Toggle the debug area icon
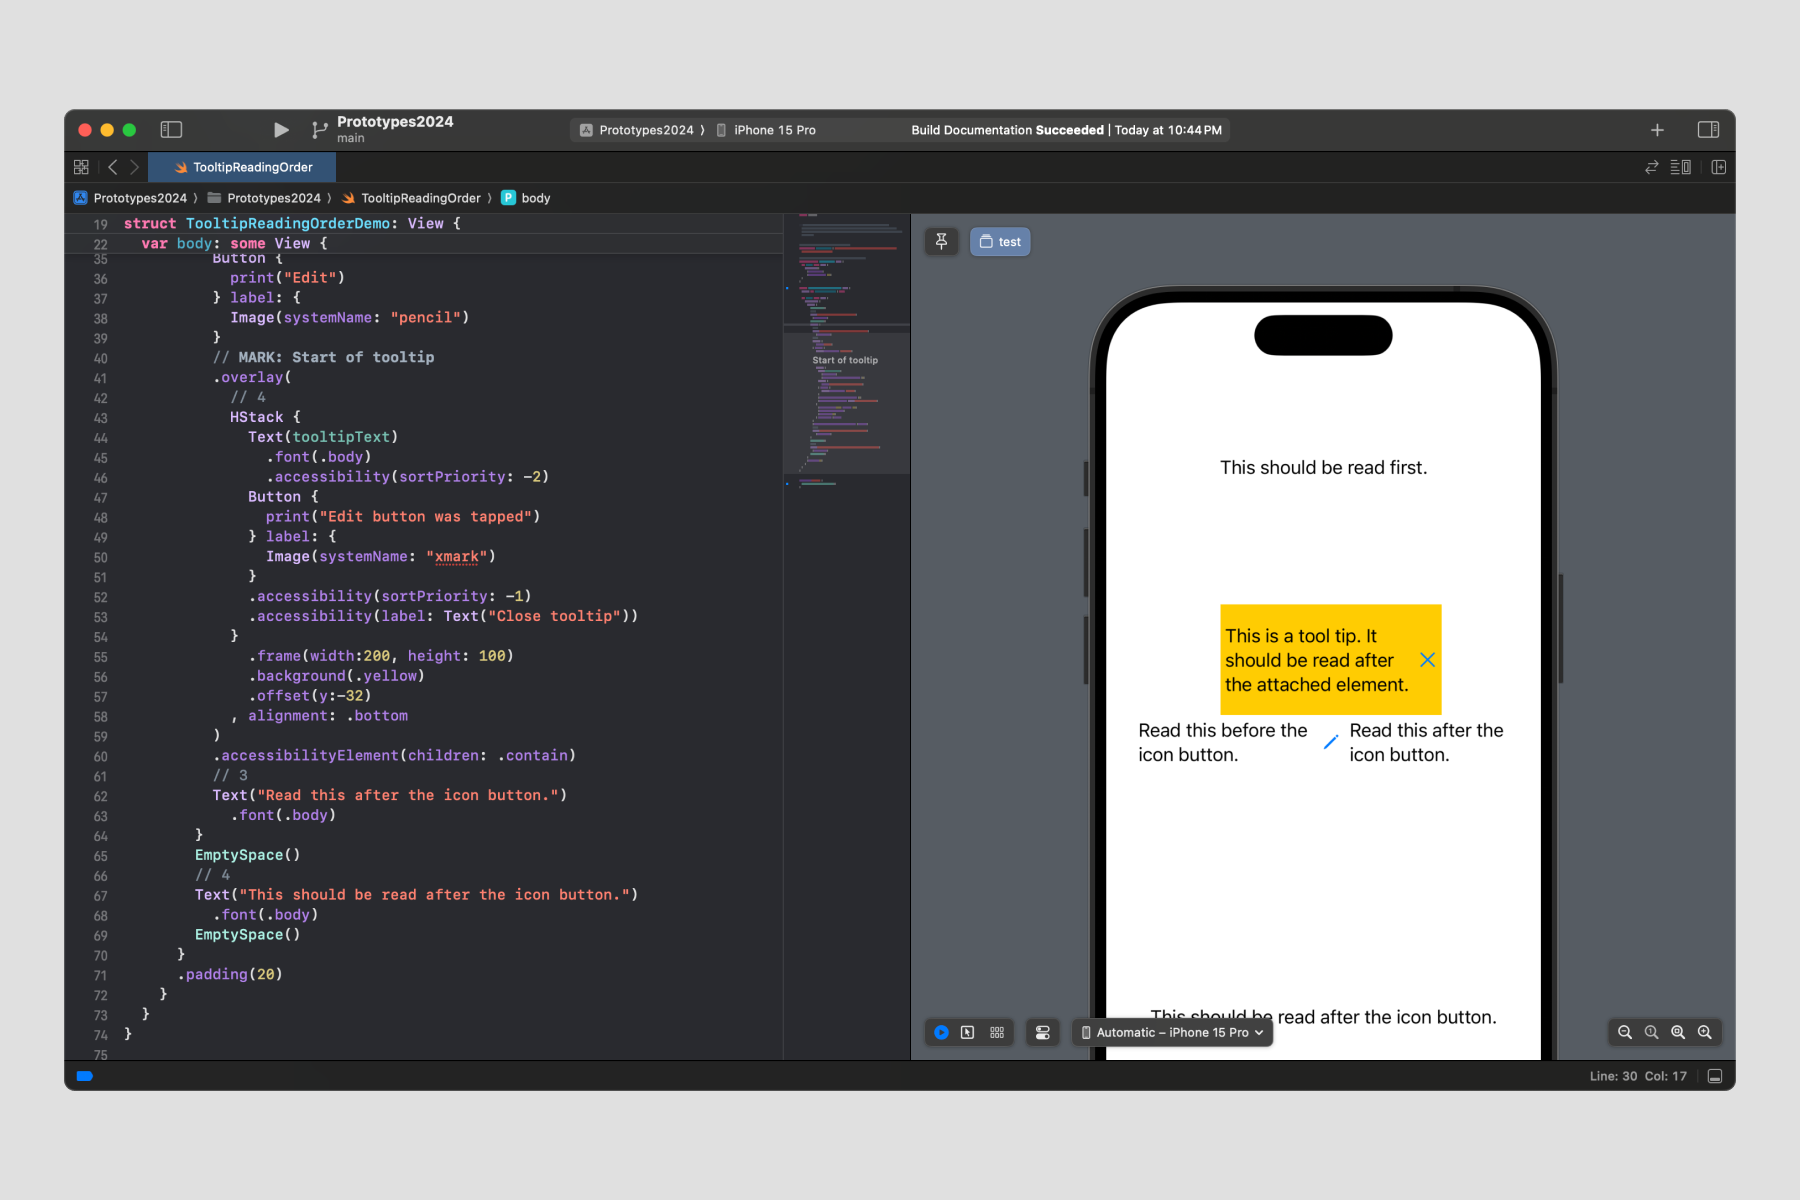 pos(1715,1076)
